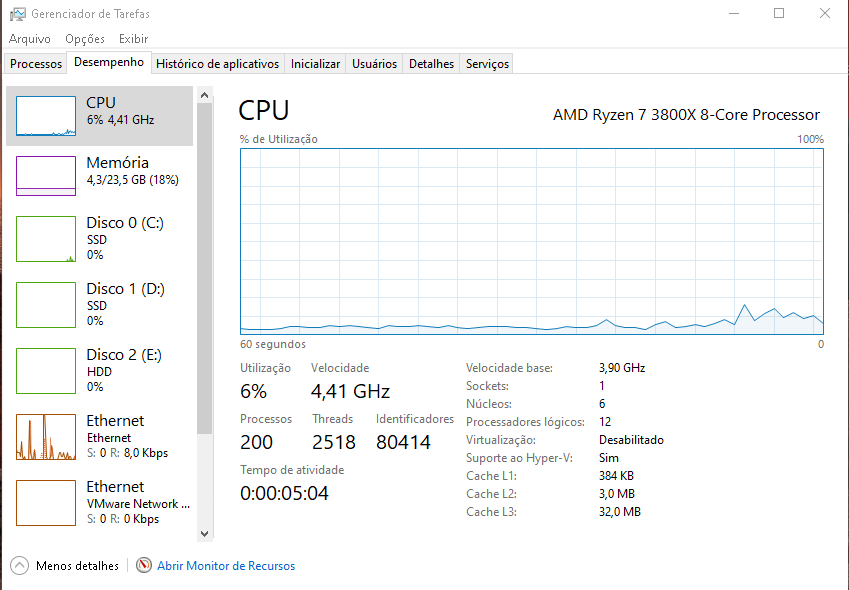The image size is (849, 590).
Task: Open the orange Ethernet activity graph
Action: tap(46, 437)
